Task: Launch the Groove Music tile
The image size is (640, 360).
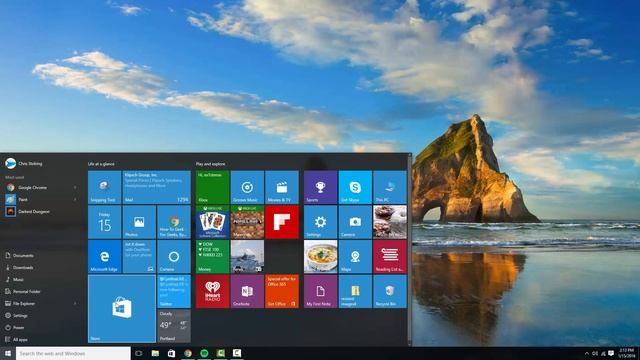Action: click(x=247, y=187)
